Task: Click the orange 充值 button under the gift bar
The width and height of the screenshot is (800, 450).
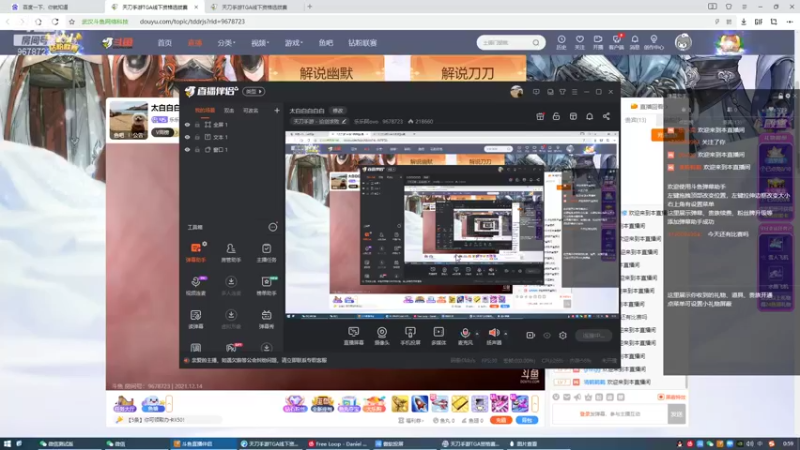Action: [501, 420]
